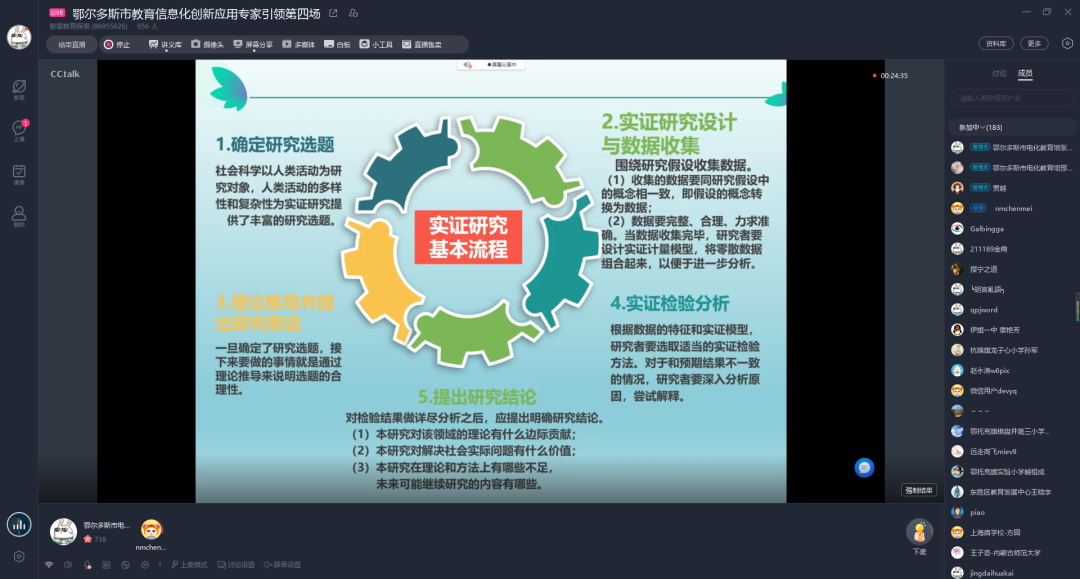The width and height of the screenshot is (1080, 579).
Task: Click the blue chat bubble floating button
Action: point(864,467)
